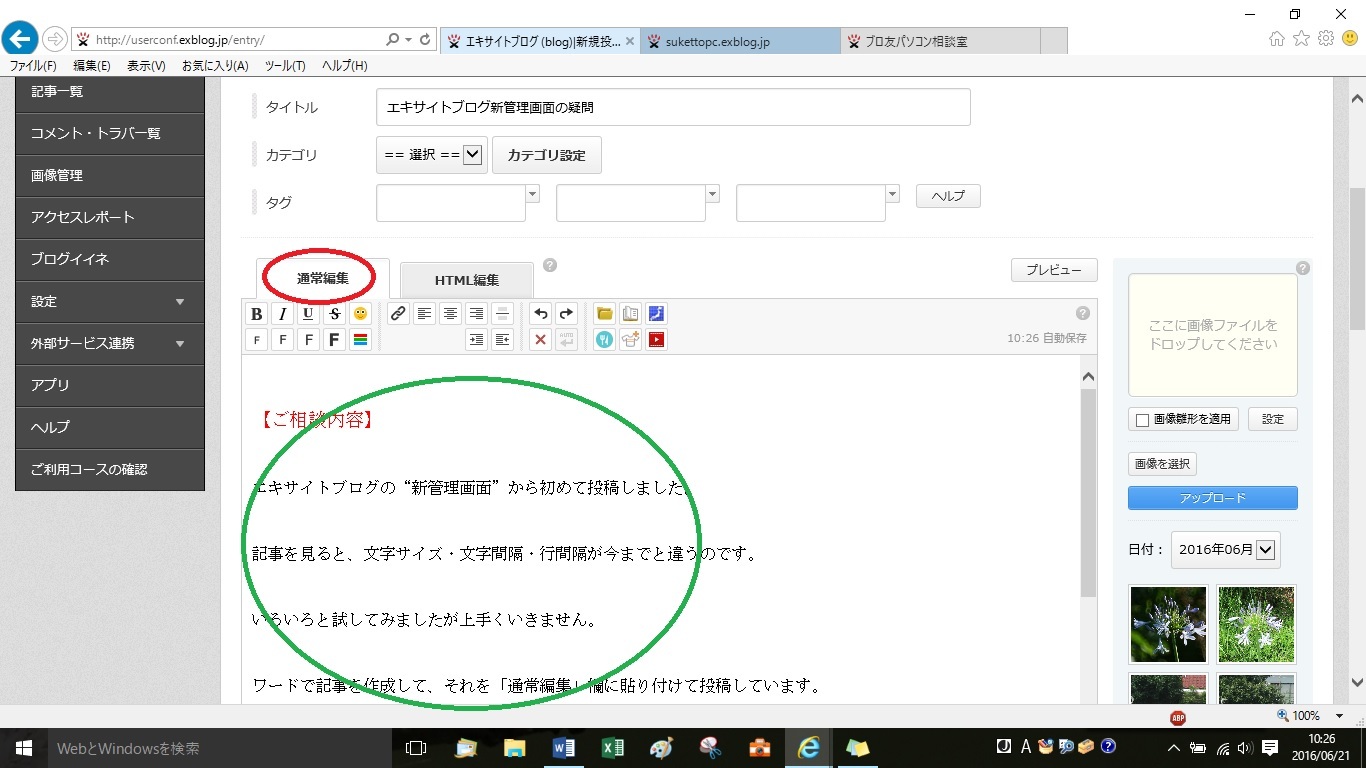The height and width of the screenshot is (768, 1366).
Task: Switch to the sukettopc.exblog.jp browser tab
Action: click(x=740, y=41)
